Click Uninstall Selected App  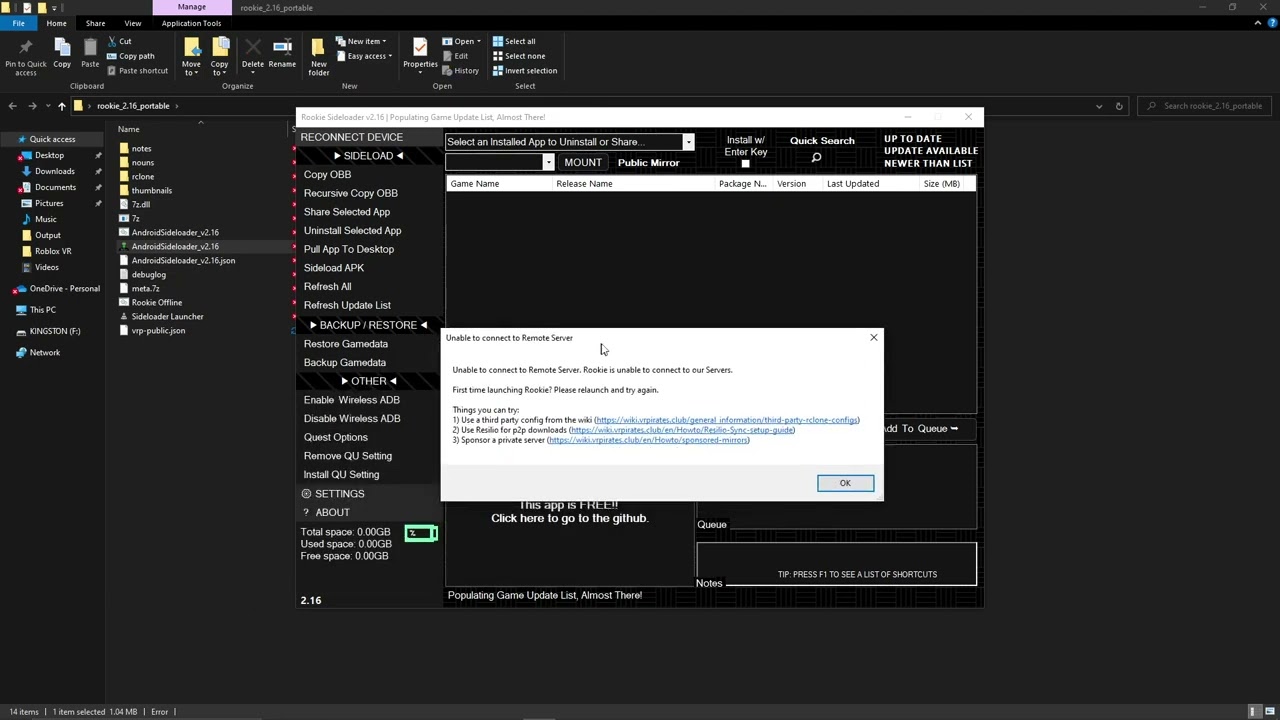coord(352,231)
